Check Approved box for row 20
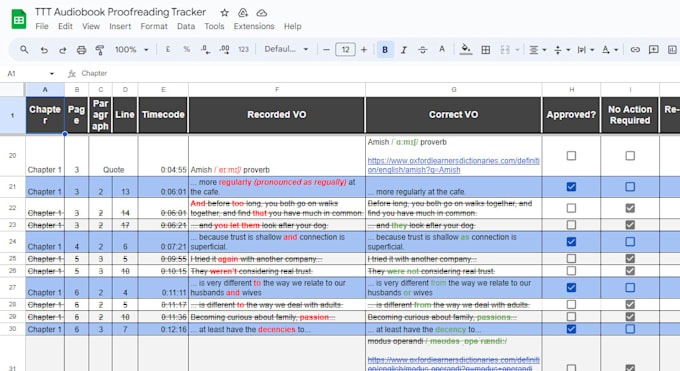The width and height of the screenshot is (680, 371). point(571,155)
